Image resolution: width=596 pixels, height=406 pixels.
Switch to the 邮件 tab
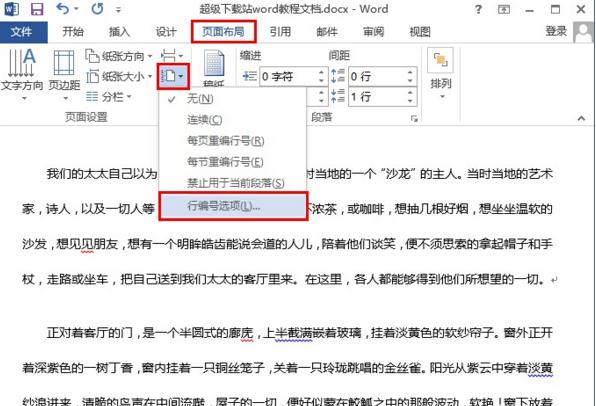pyautogui.click(x=327, y=32)
